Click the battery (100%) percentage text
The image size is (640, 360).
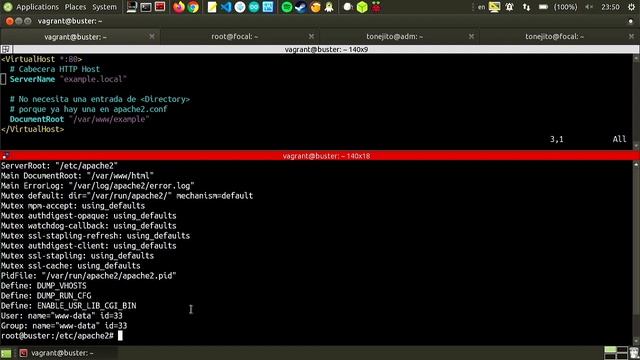tap(565, 7)
